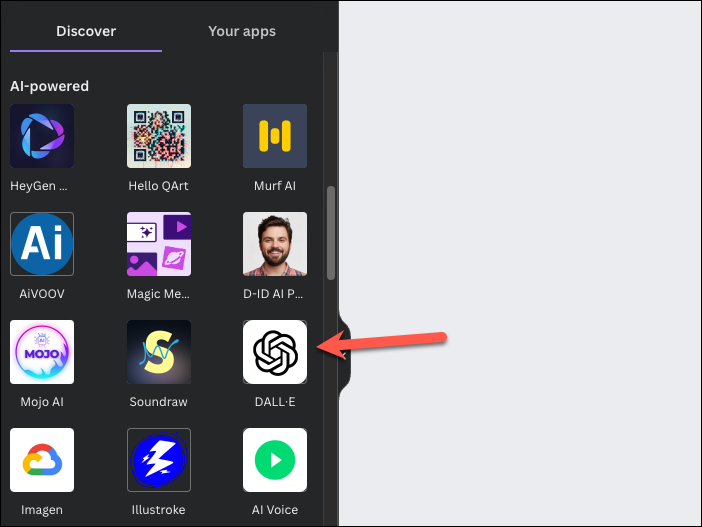Select the Hello QArt app icon
This screenshot has width=702, height=527.
point(159,136)
